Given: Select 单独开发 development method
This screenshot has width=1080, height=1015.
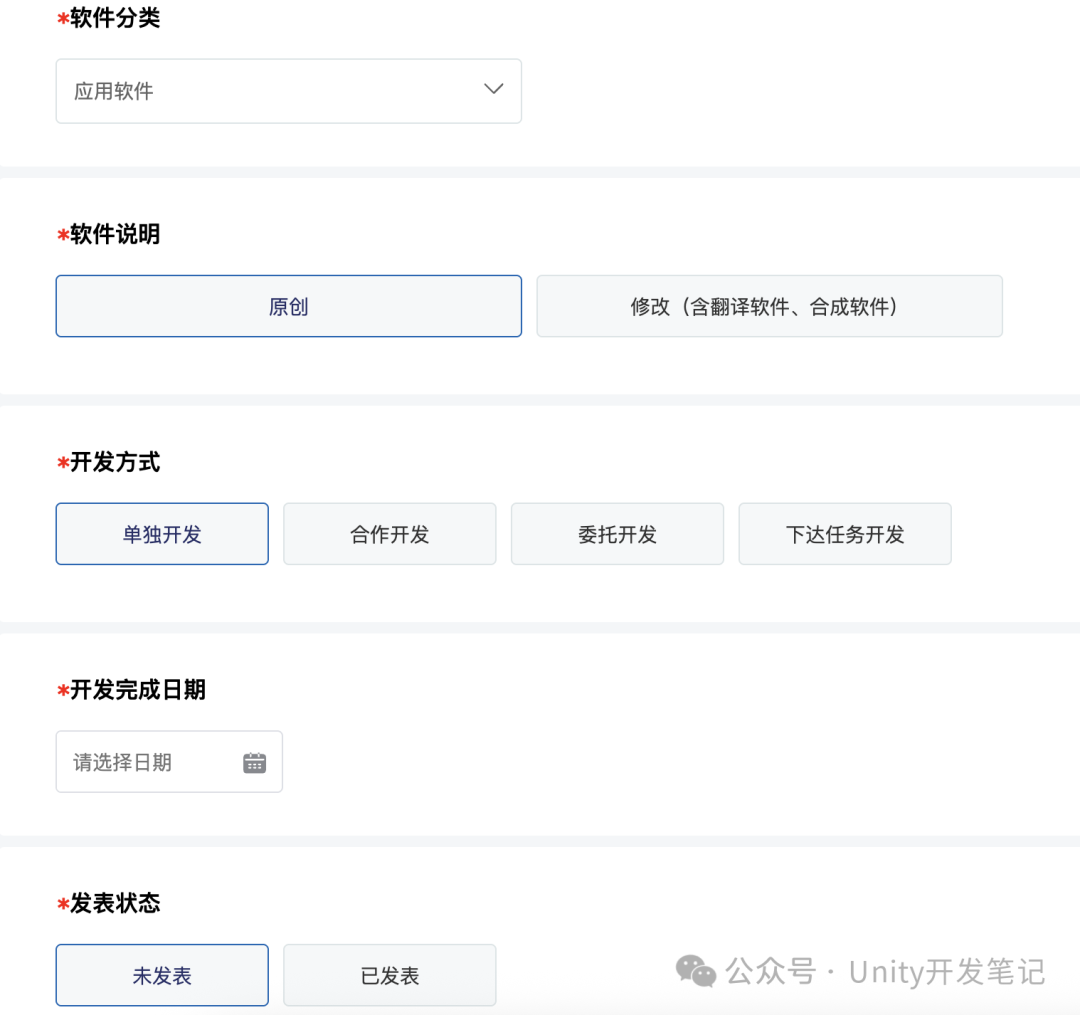Looking at the screenshot, I should (x=162, y=534).
